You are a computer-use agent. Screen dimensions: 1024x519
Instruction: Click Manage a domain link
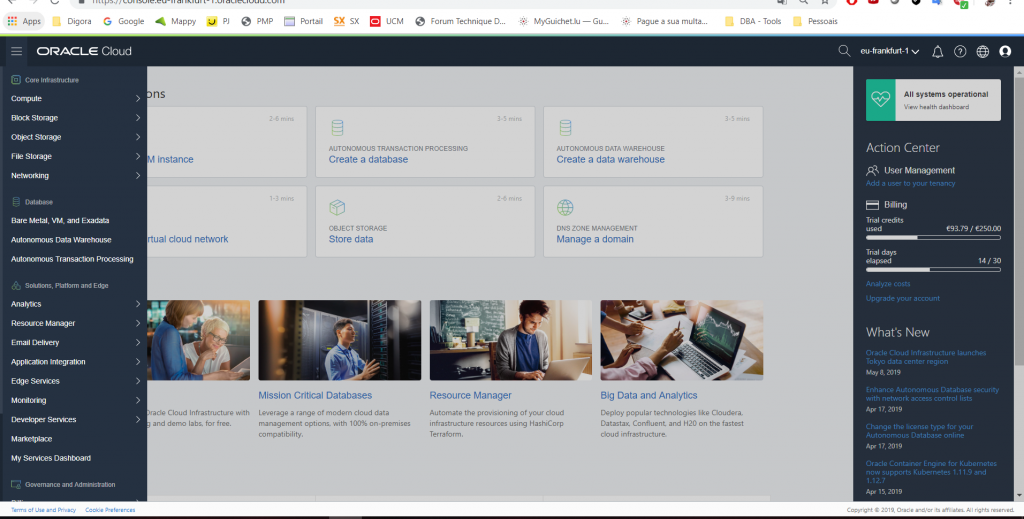[595, 239]
